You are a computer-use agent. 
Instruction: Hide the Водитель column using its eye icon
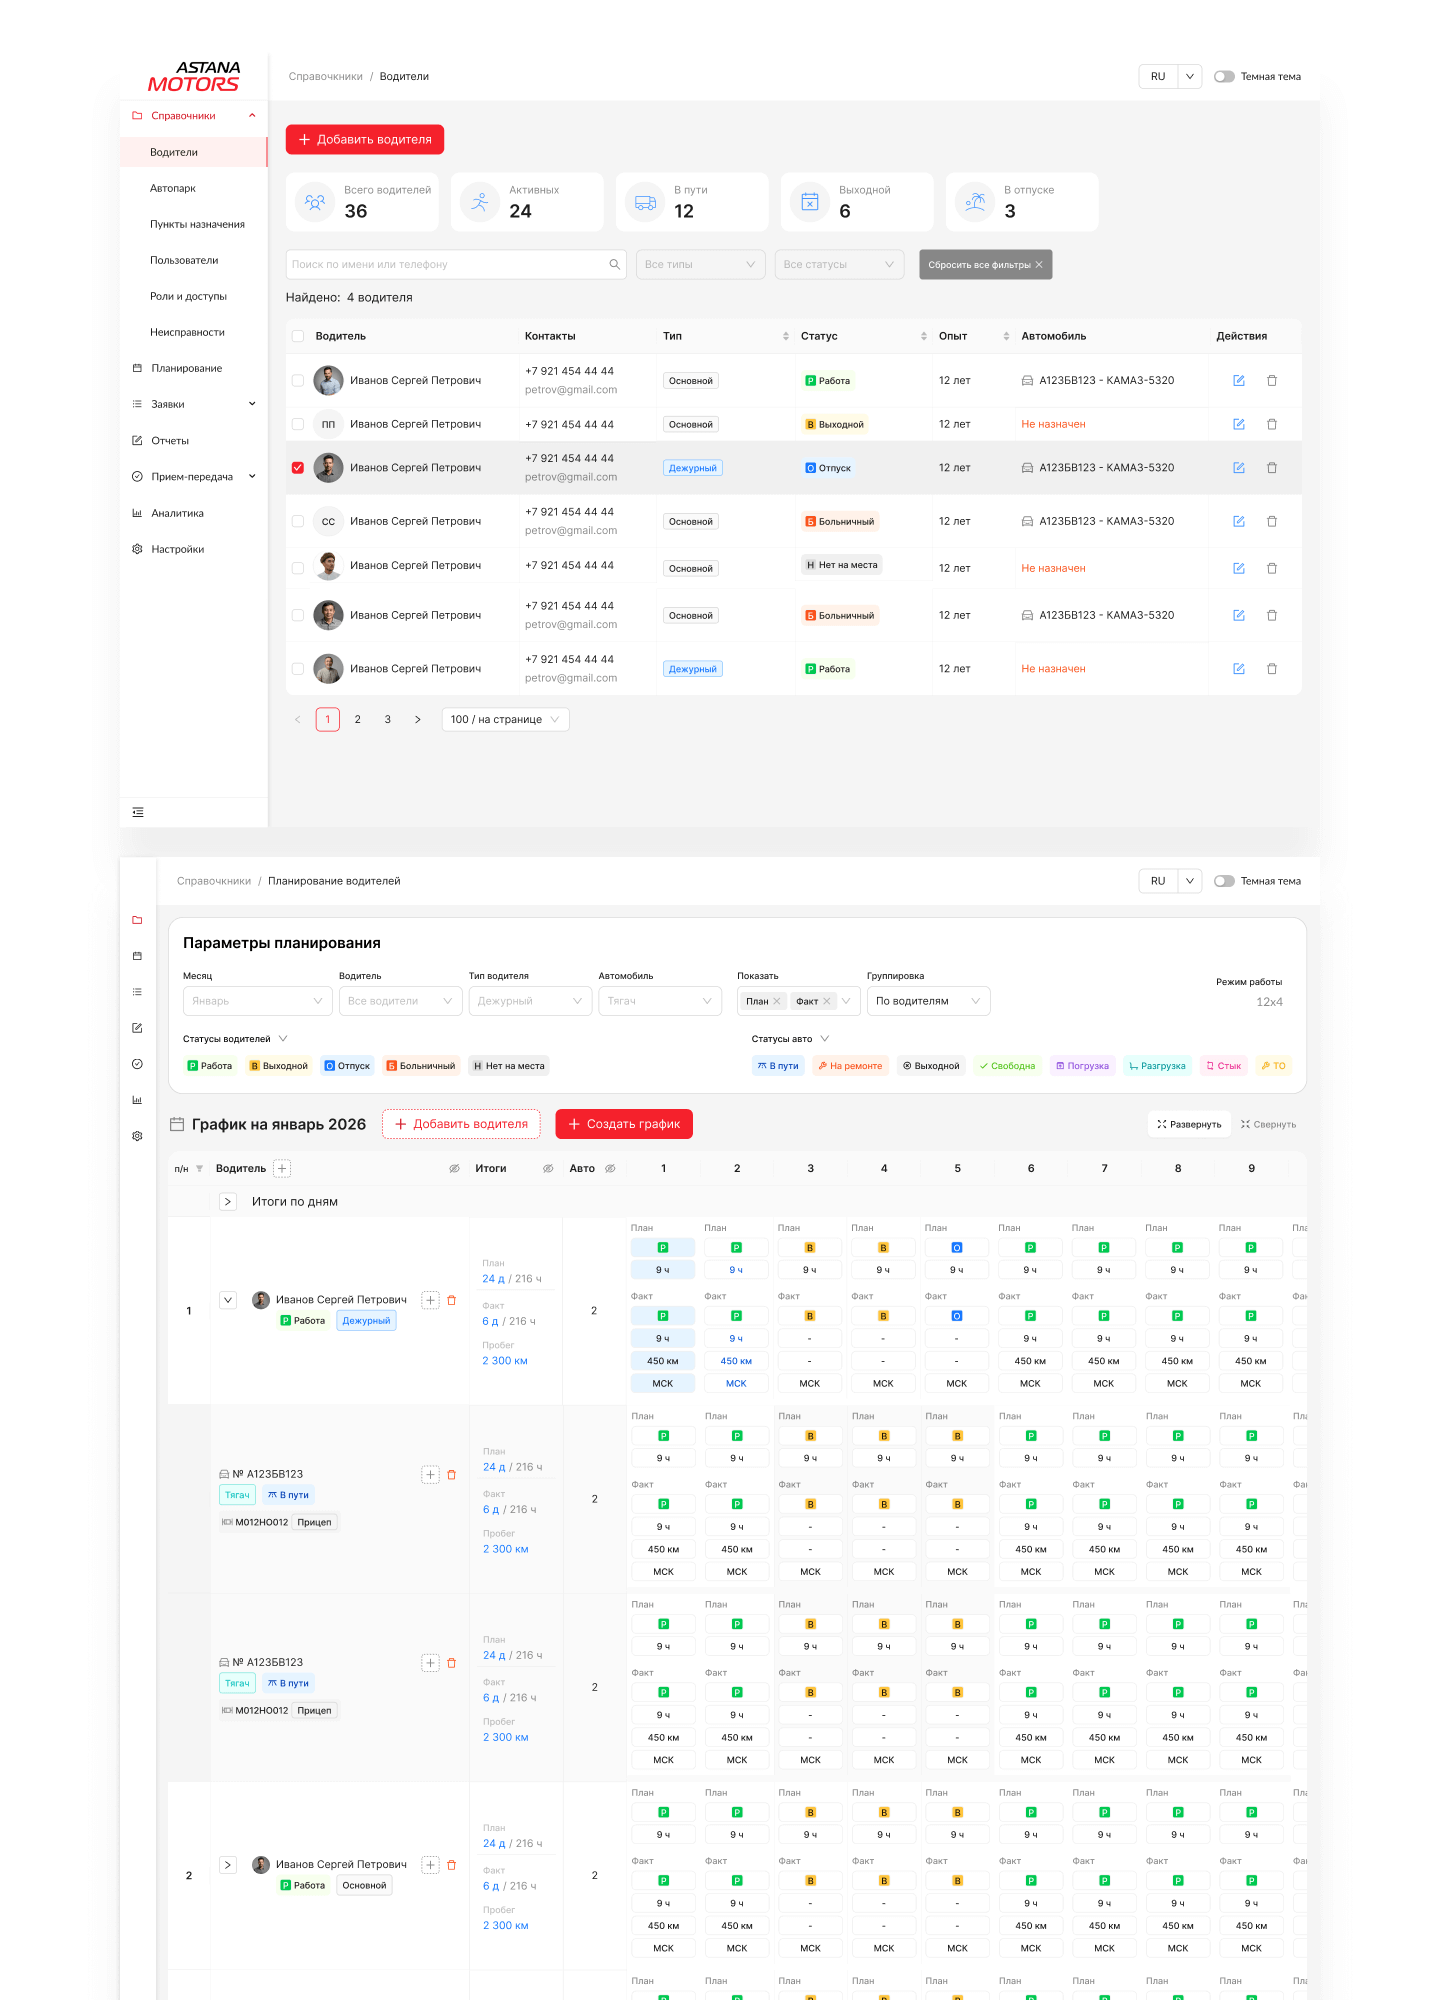(x=454, y=1168)
